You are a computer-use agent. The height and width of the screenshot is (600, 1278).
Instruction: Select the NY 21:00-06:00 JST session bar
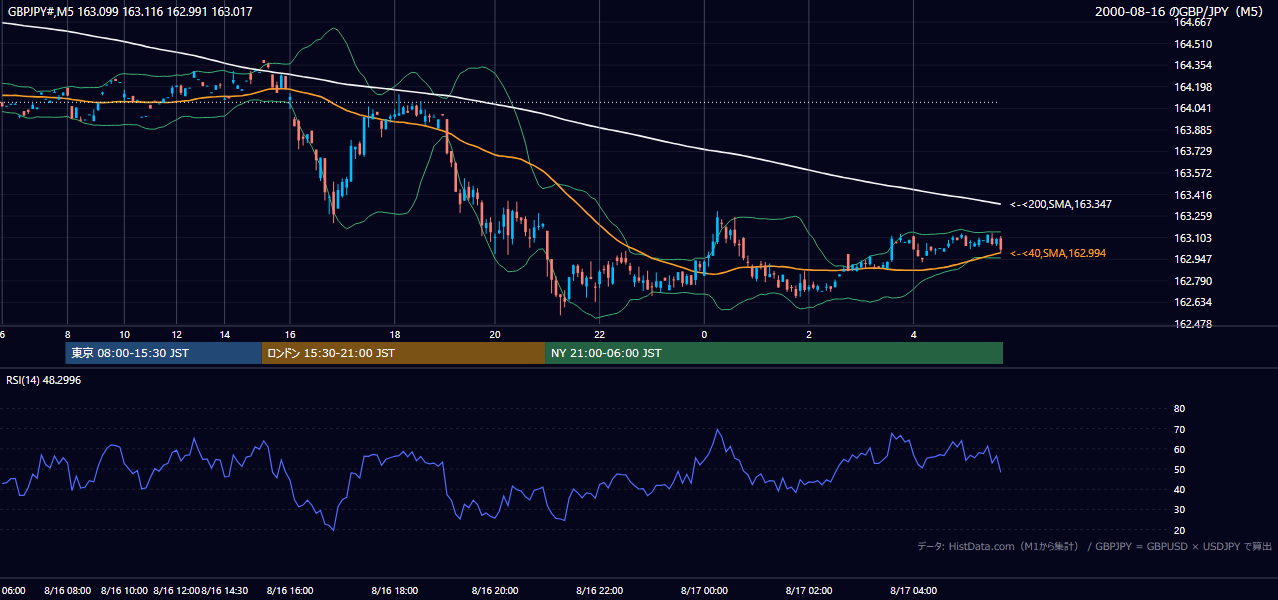[774, 353]
